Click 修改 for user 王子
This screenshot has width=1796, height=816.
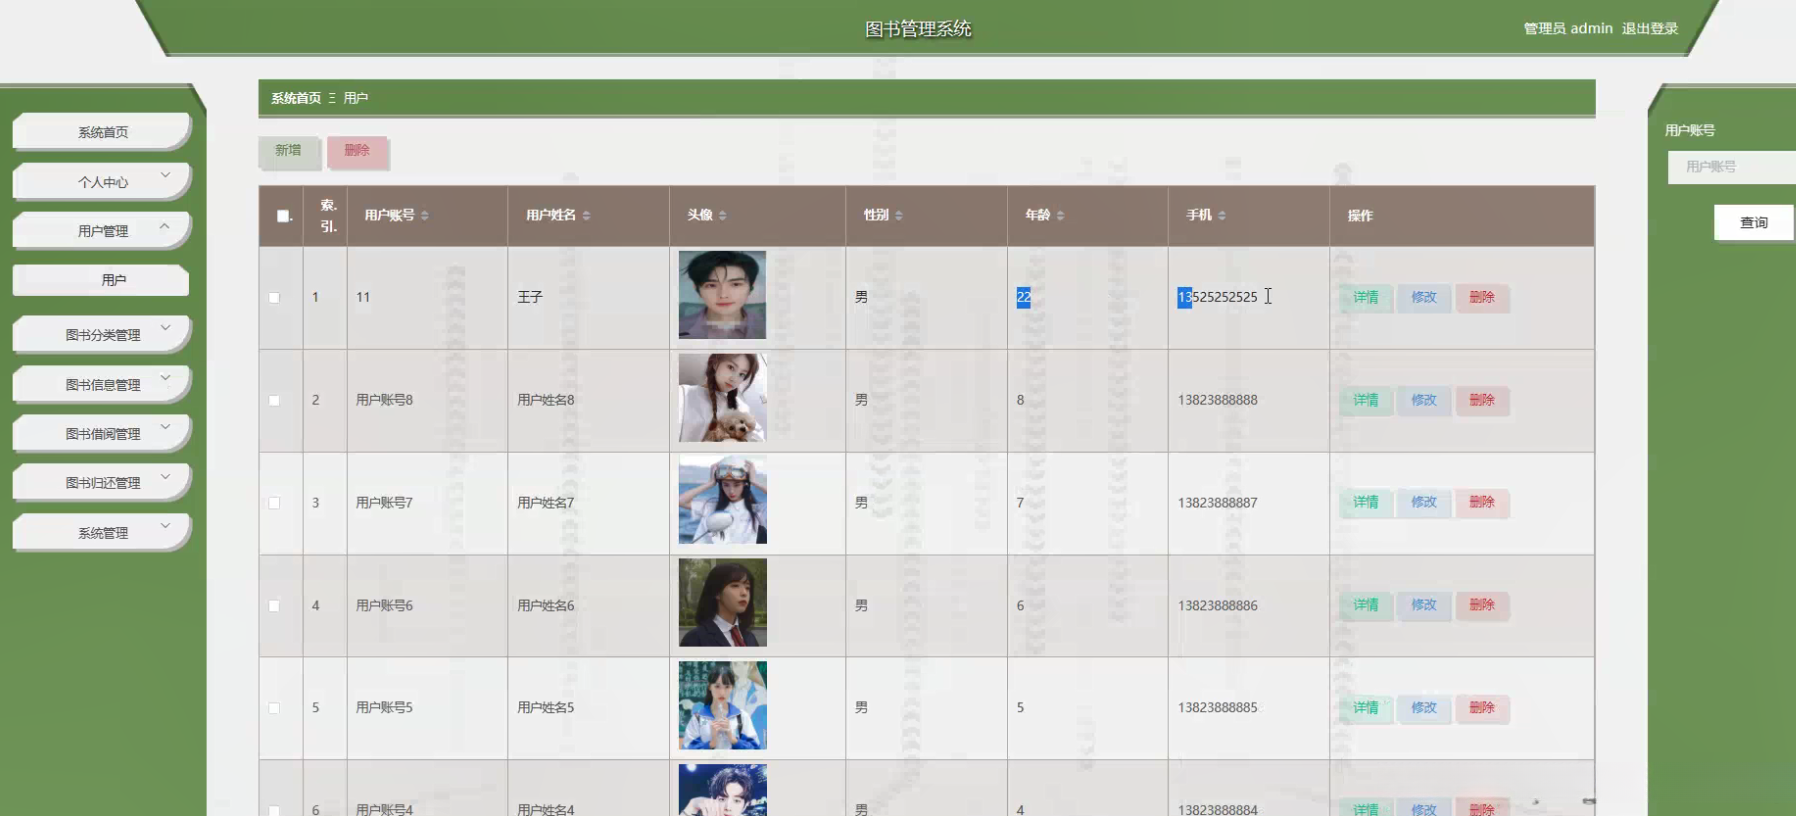[1424, 298]
